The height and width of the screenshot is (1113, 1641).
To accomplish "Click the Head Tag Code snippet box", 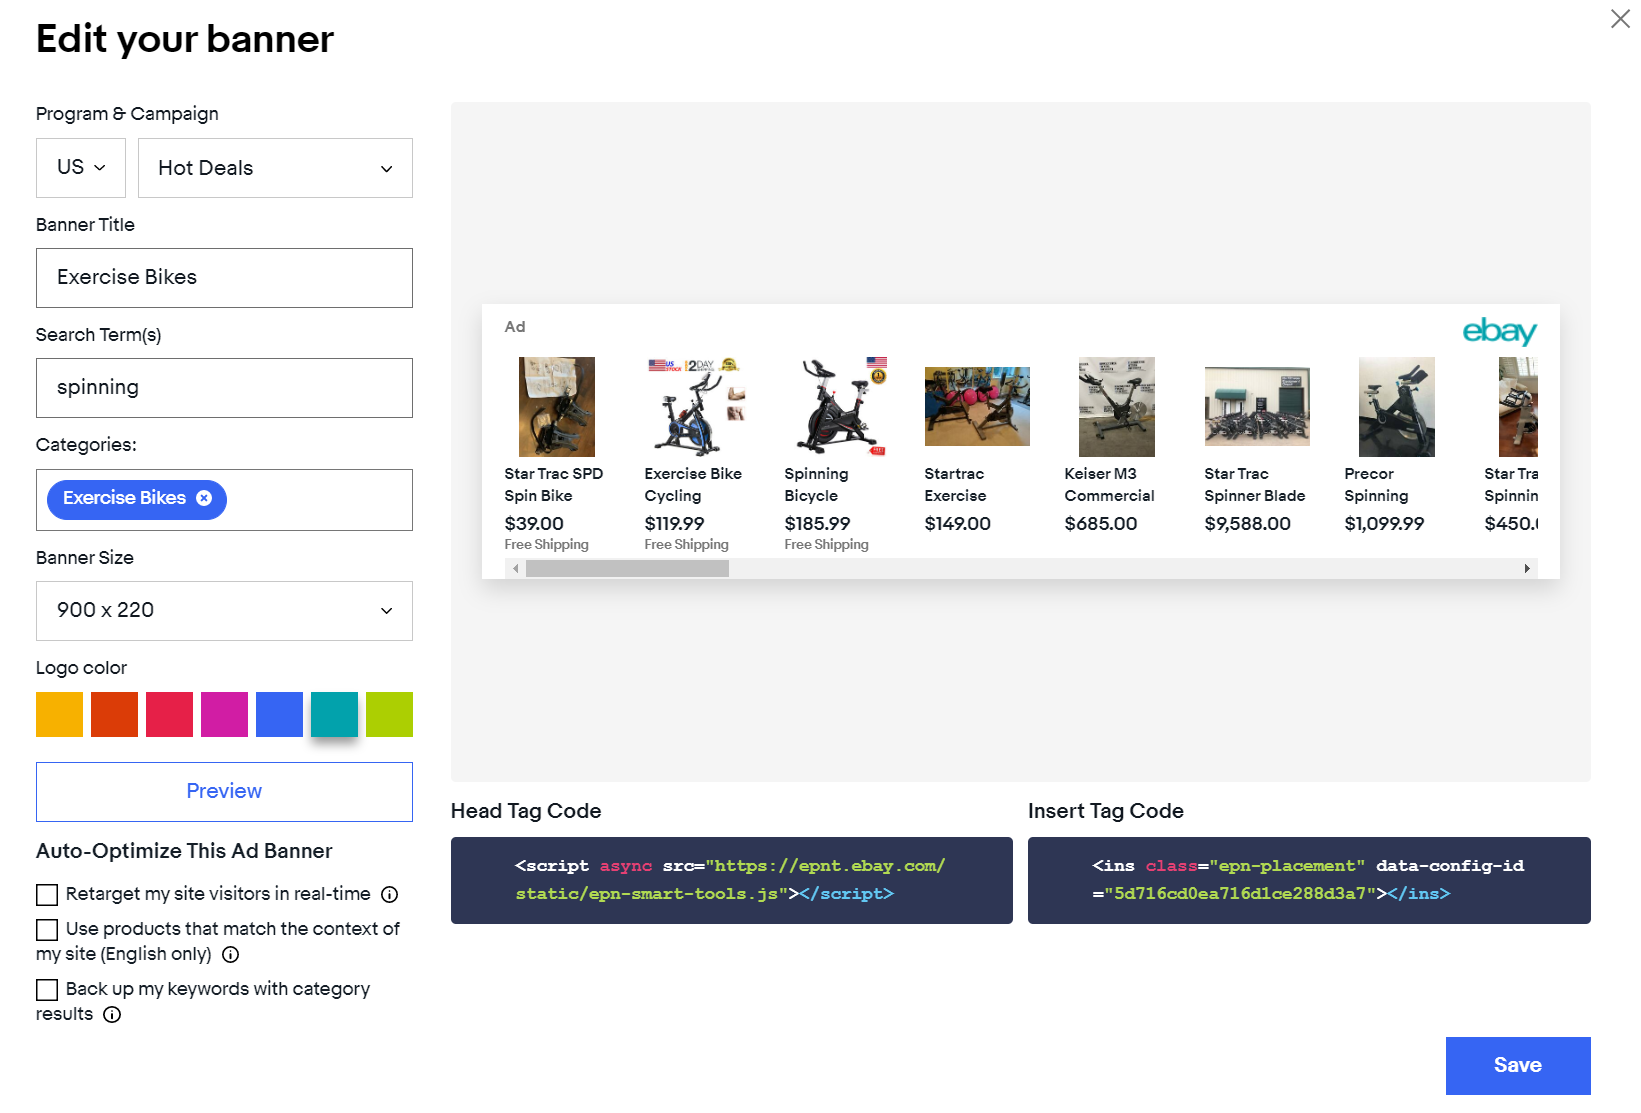I will (x=732, y=881).
